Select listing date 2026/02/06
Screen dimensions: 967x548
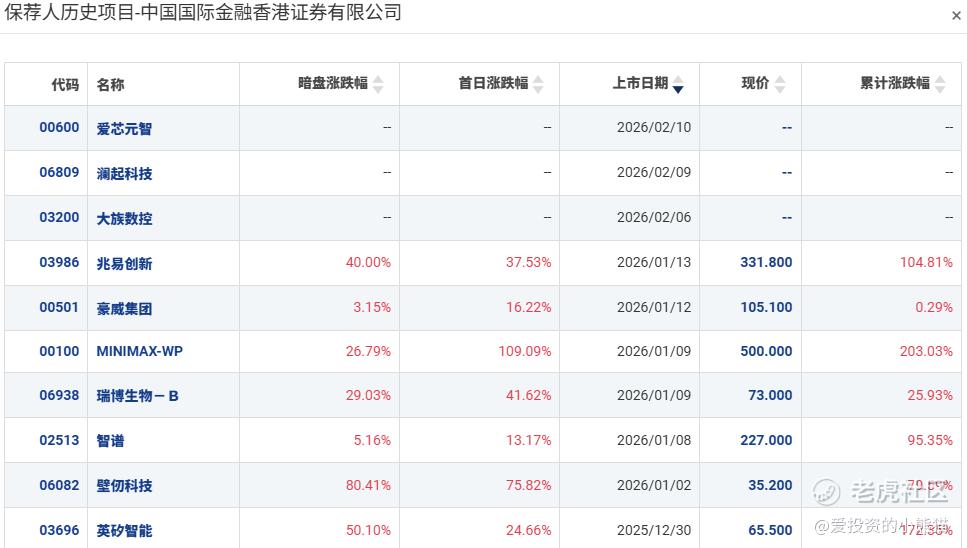click(x=654, y=218)
